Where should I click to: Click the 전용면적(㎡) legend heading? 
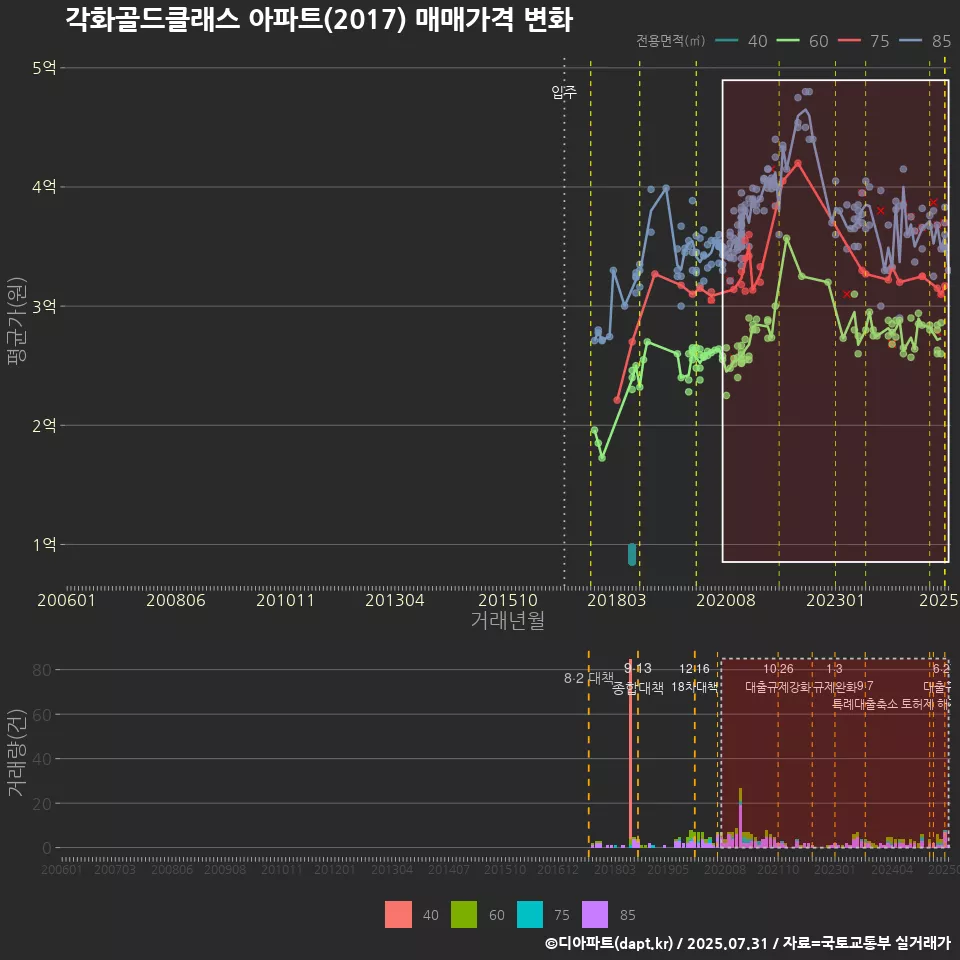coord(670,41)
